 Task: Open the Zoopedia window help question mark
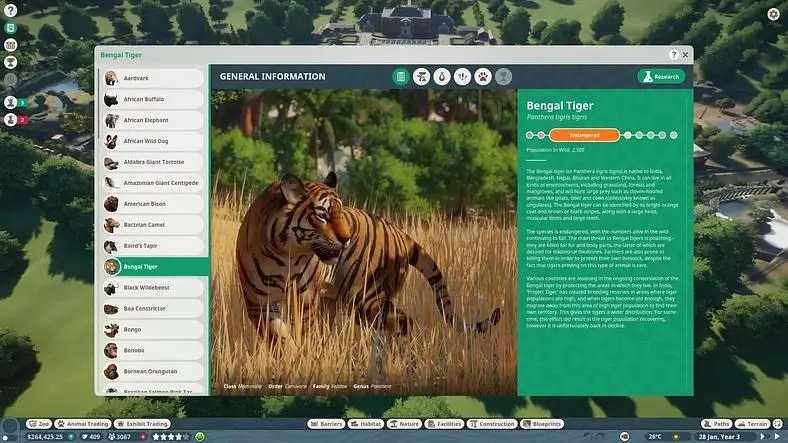pyautogui.click(x=673, y=55)
